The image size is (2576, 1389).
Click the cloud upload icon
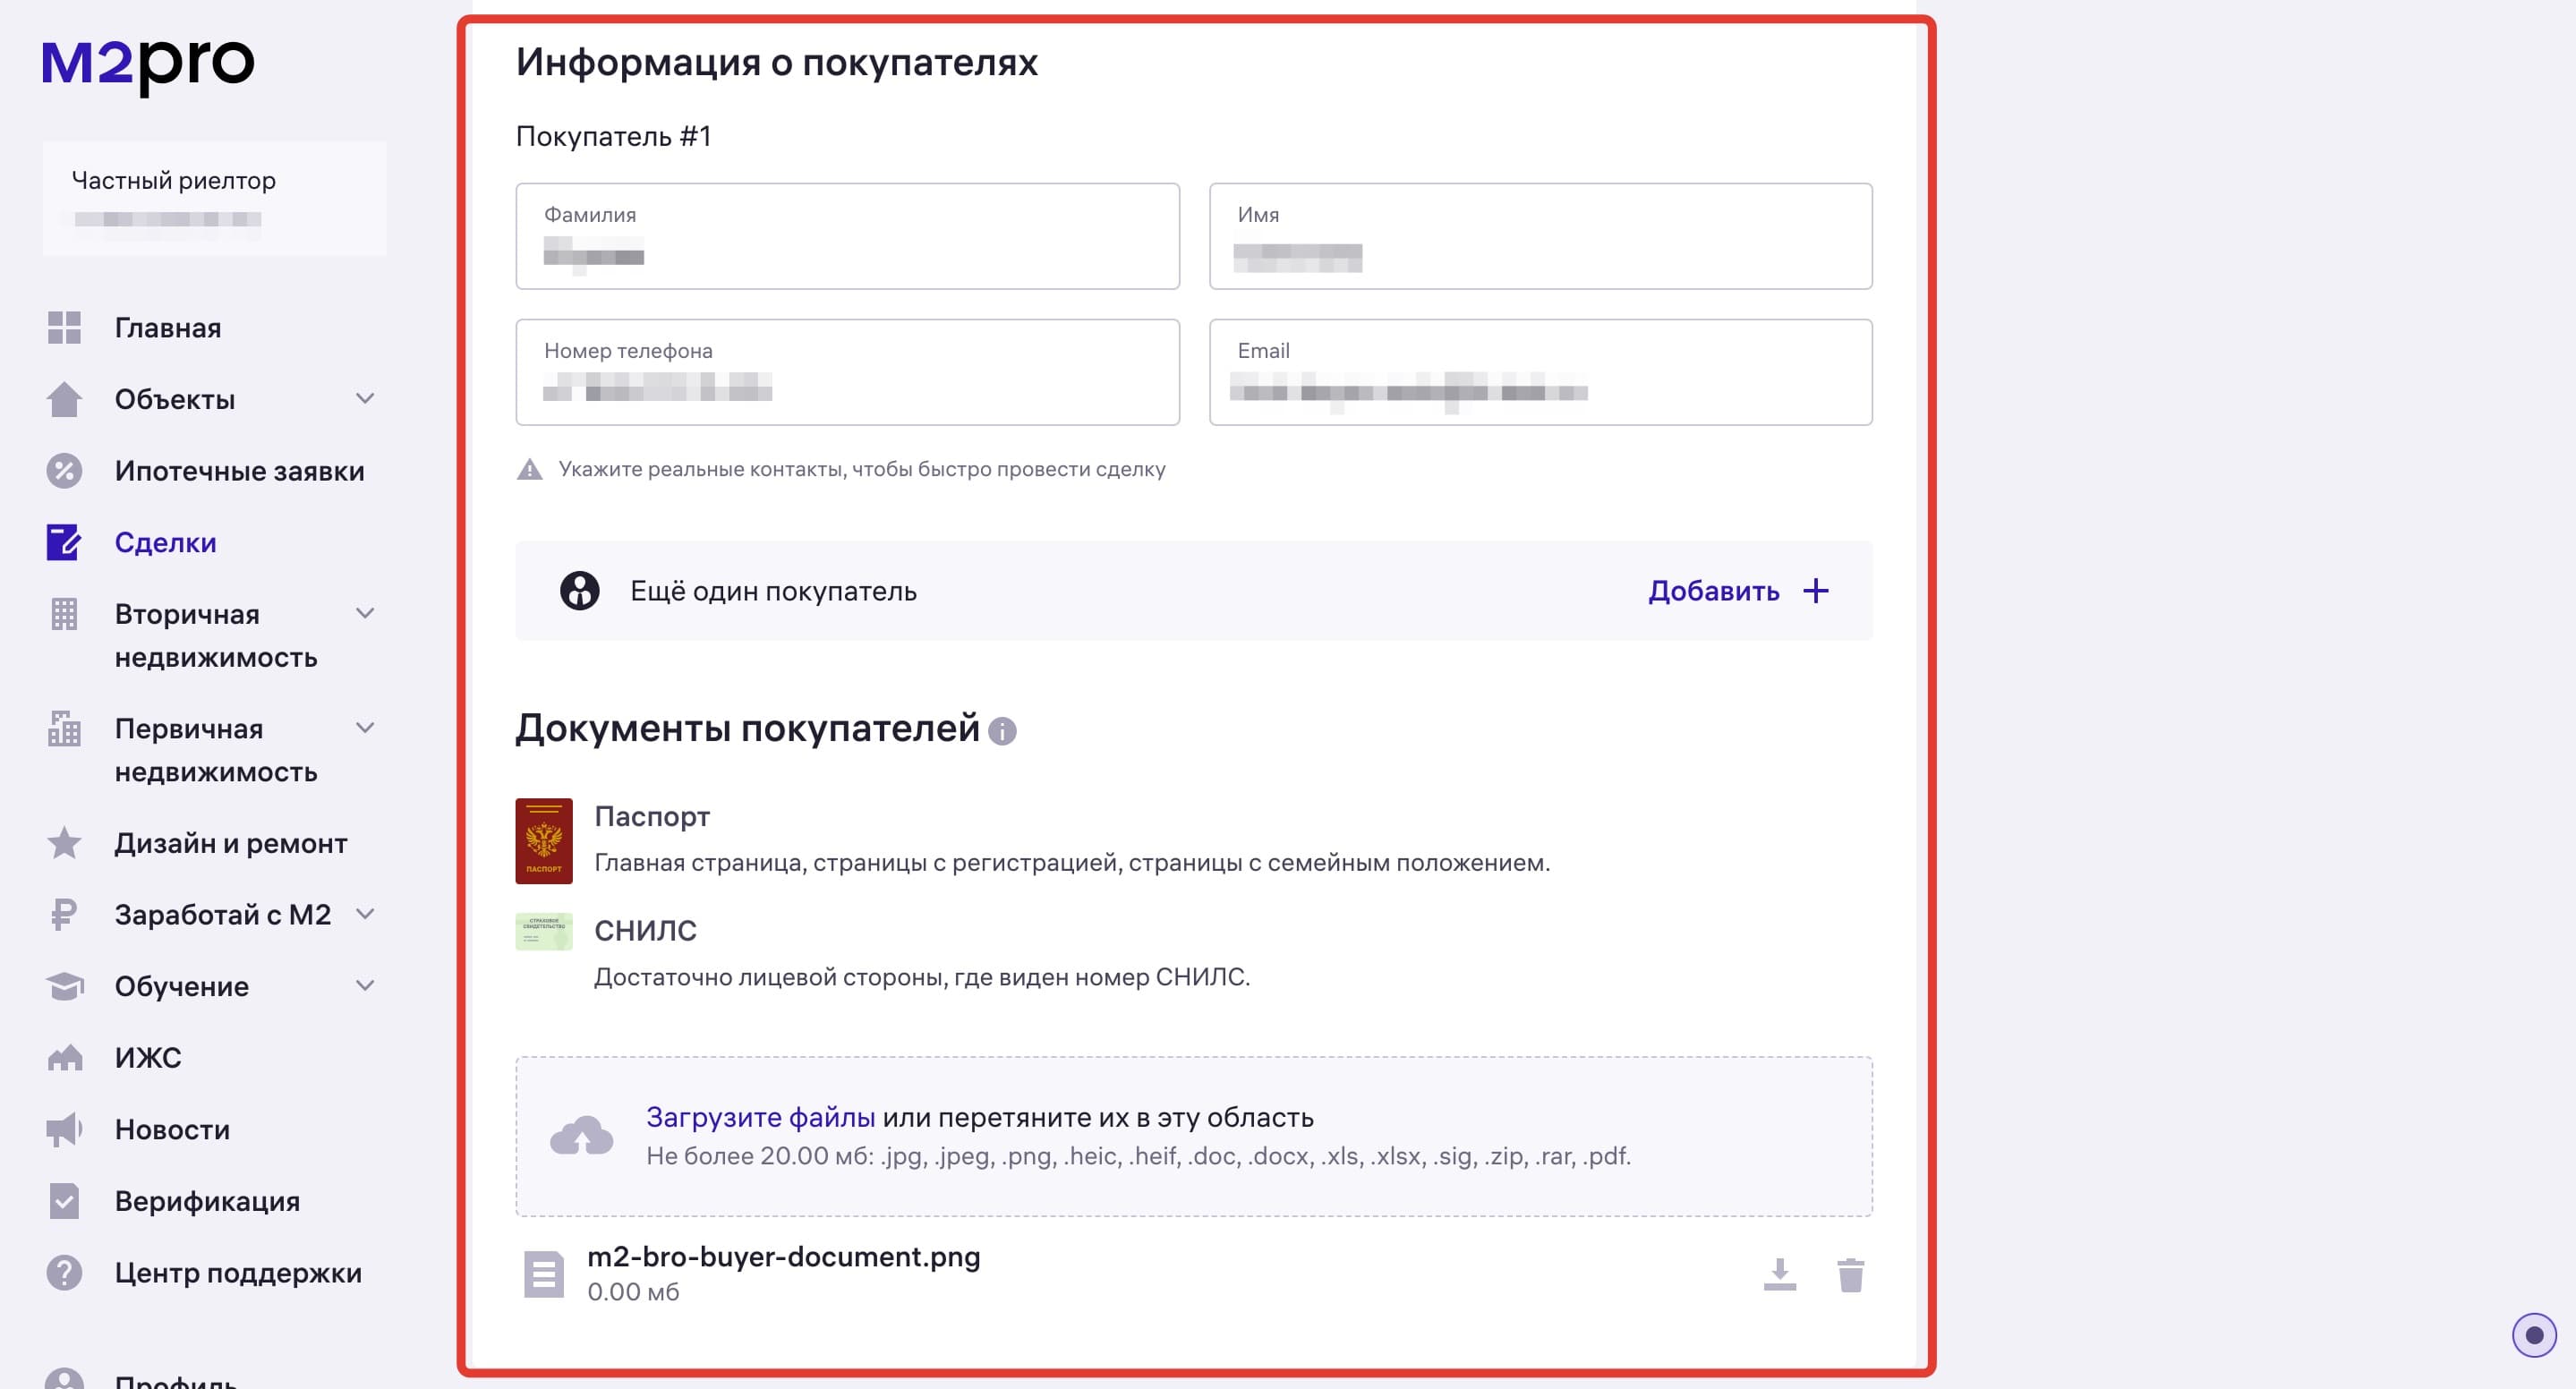pos(582,1136)
